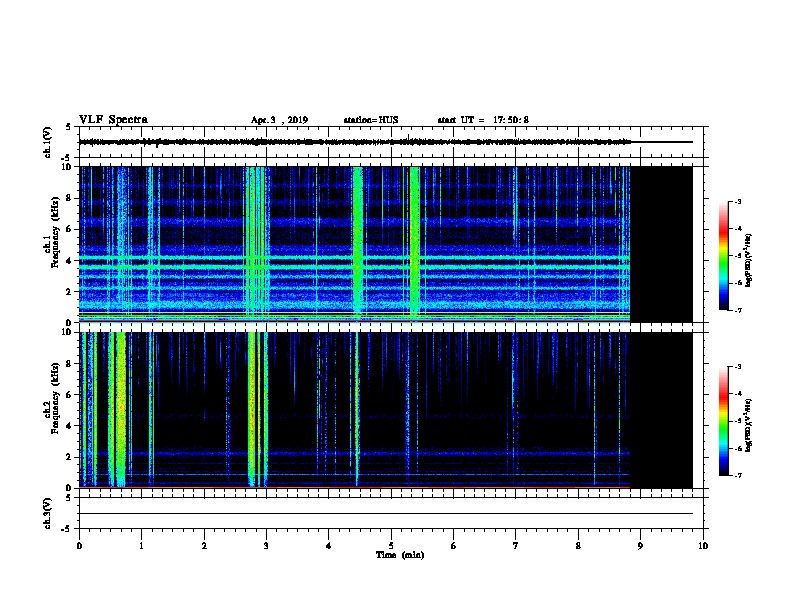Image resolution: width=792 pixels, height=612 pixels.
Task: Click the flat ch.3 waveform line
Action: [386, 514]
